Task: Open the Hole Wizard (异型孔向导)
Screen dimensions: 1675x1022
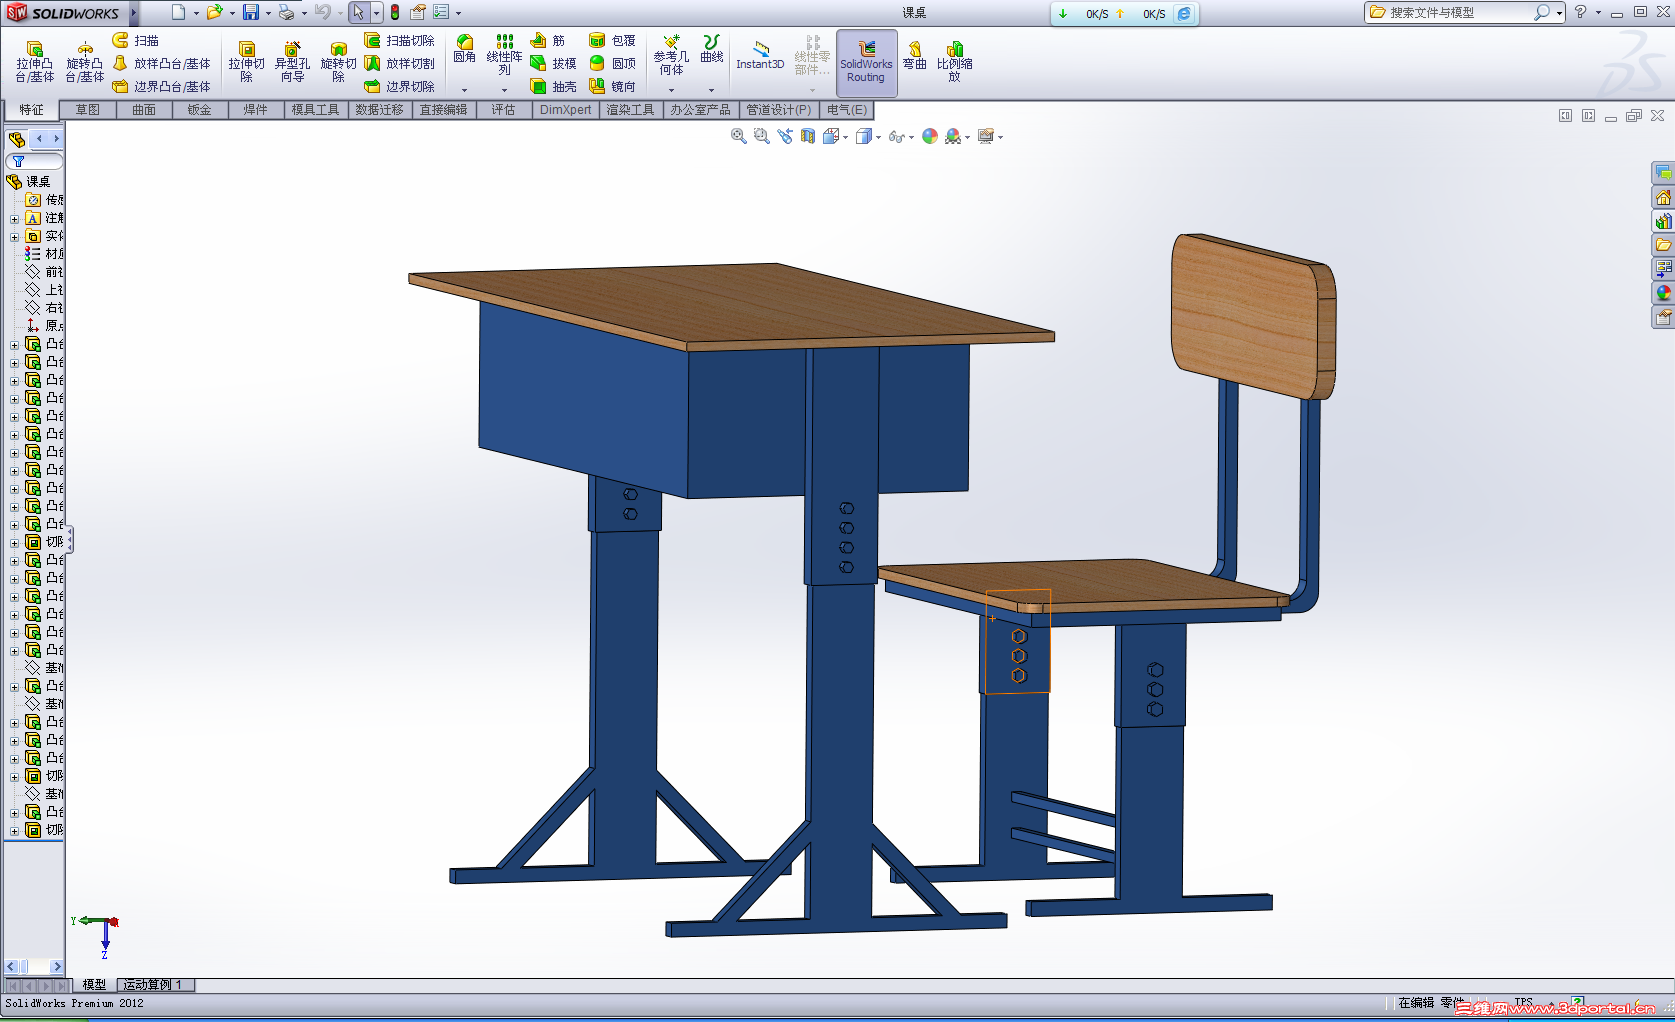Action: (292, 62)
